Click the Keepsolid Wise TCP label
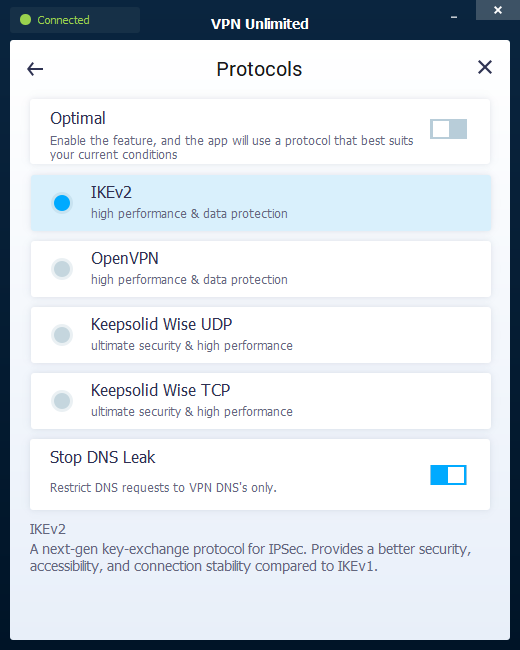 click(x=160, y=390)
